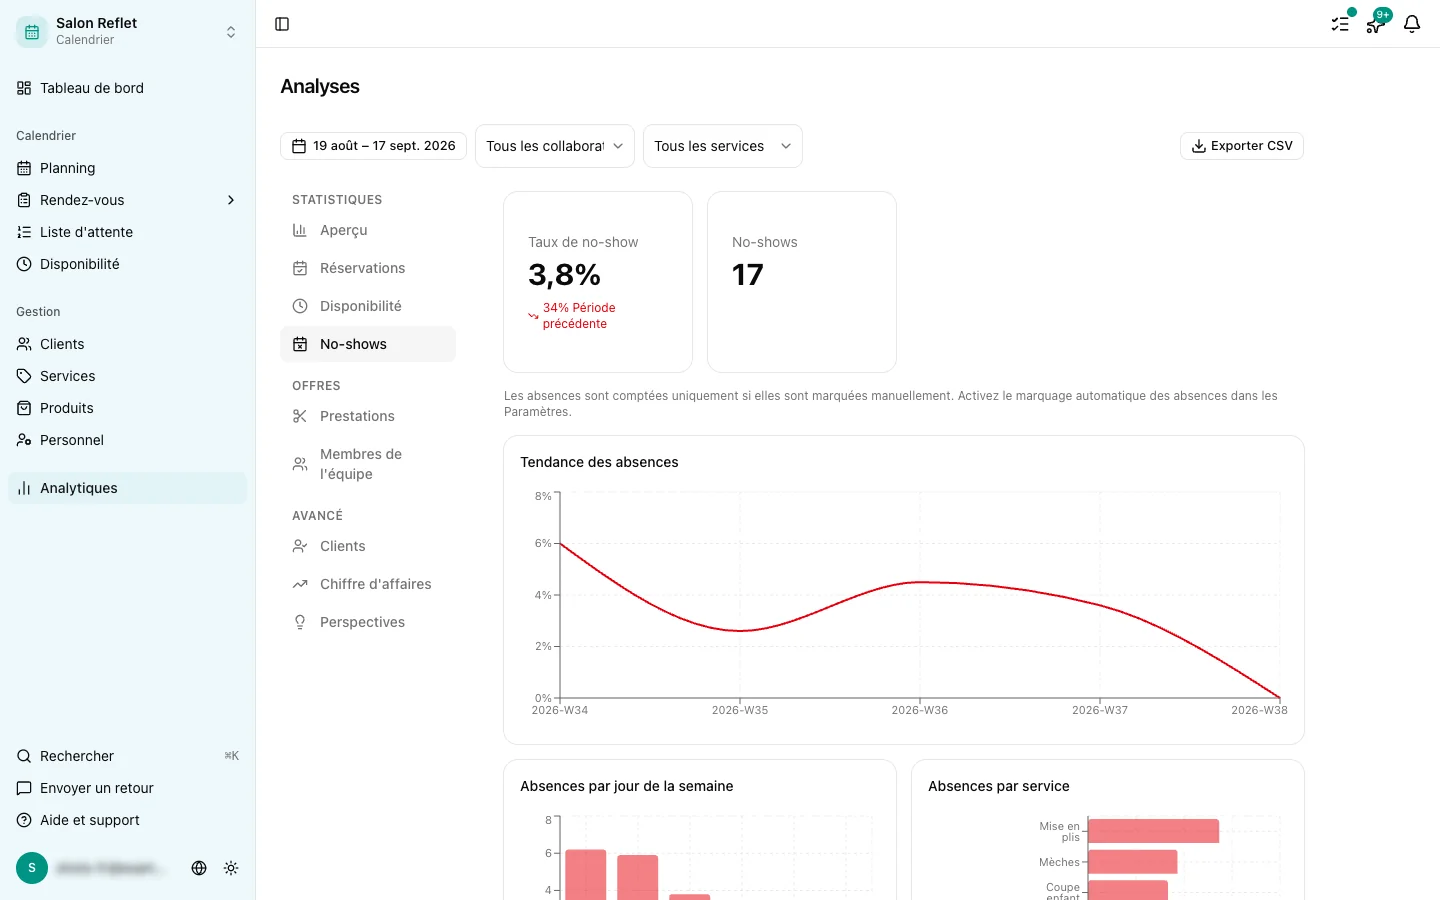Toggle light/dark theme sun icon
Image resolution: width=1440 pixels, height=900 pixels.
point(231,868)
